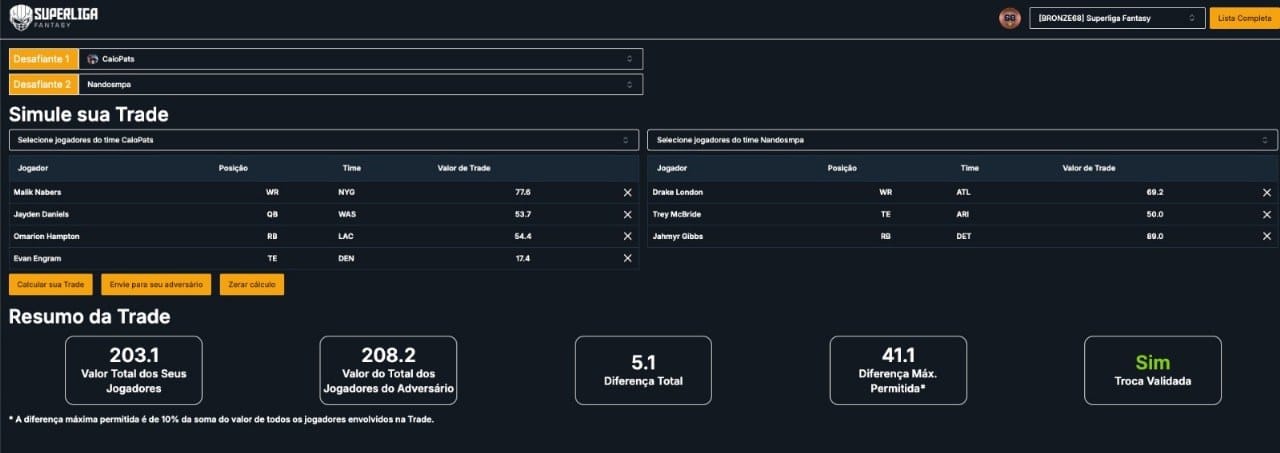Open the BRONZE68 league selector

(x=1116, y=18)
